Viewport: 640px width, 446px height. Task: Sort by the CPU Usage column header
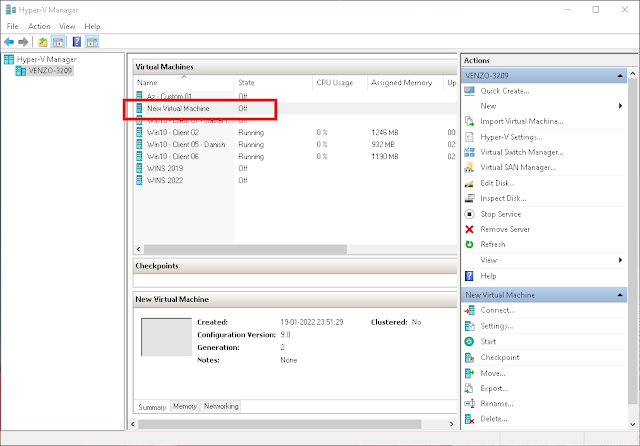[x=340, y=82]
